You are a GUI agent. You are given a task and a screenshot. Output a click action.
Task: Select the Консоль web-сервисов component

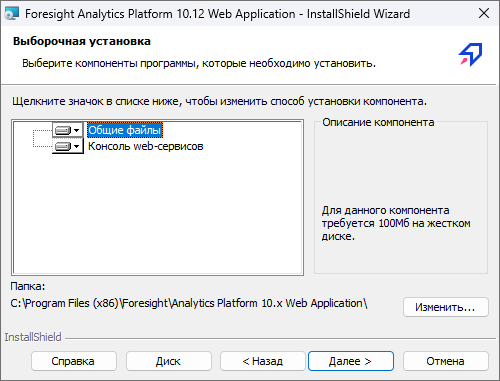(x=146, y=146)
